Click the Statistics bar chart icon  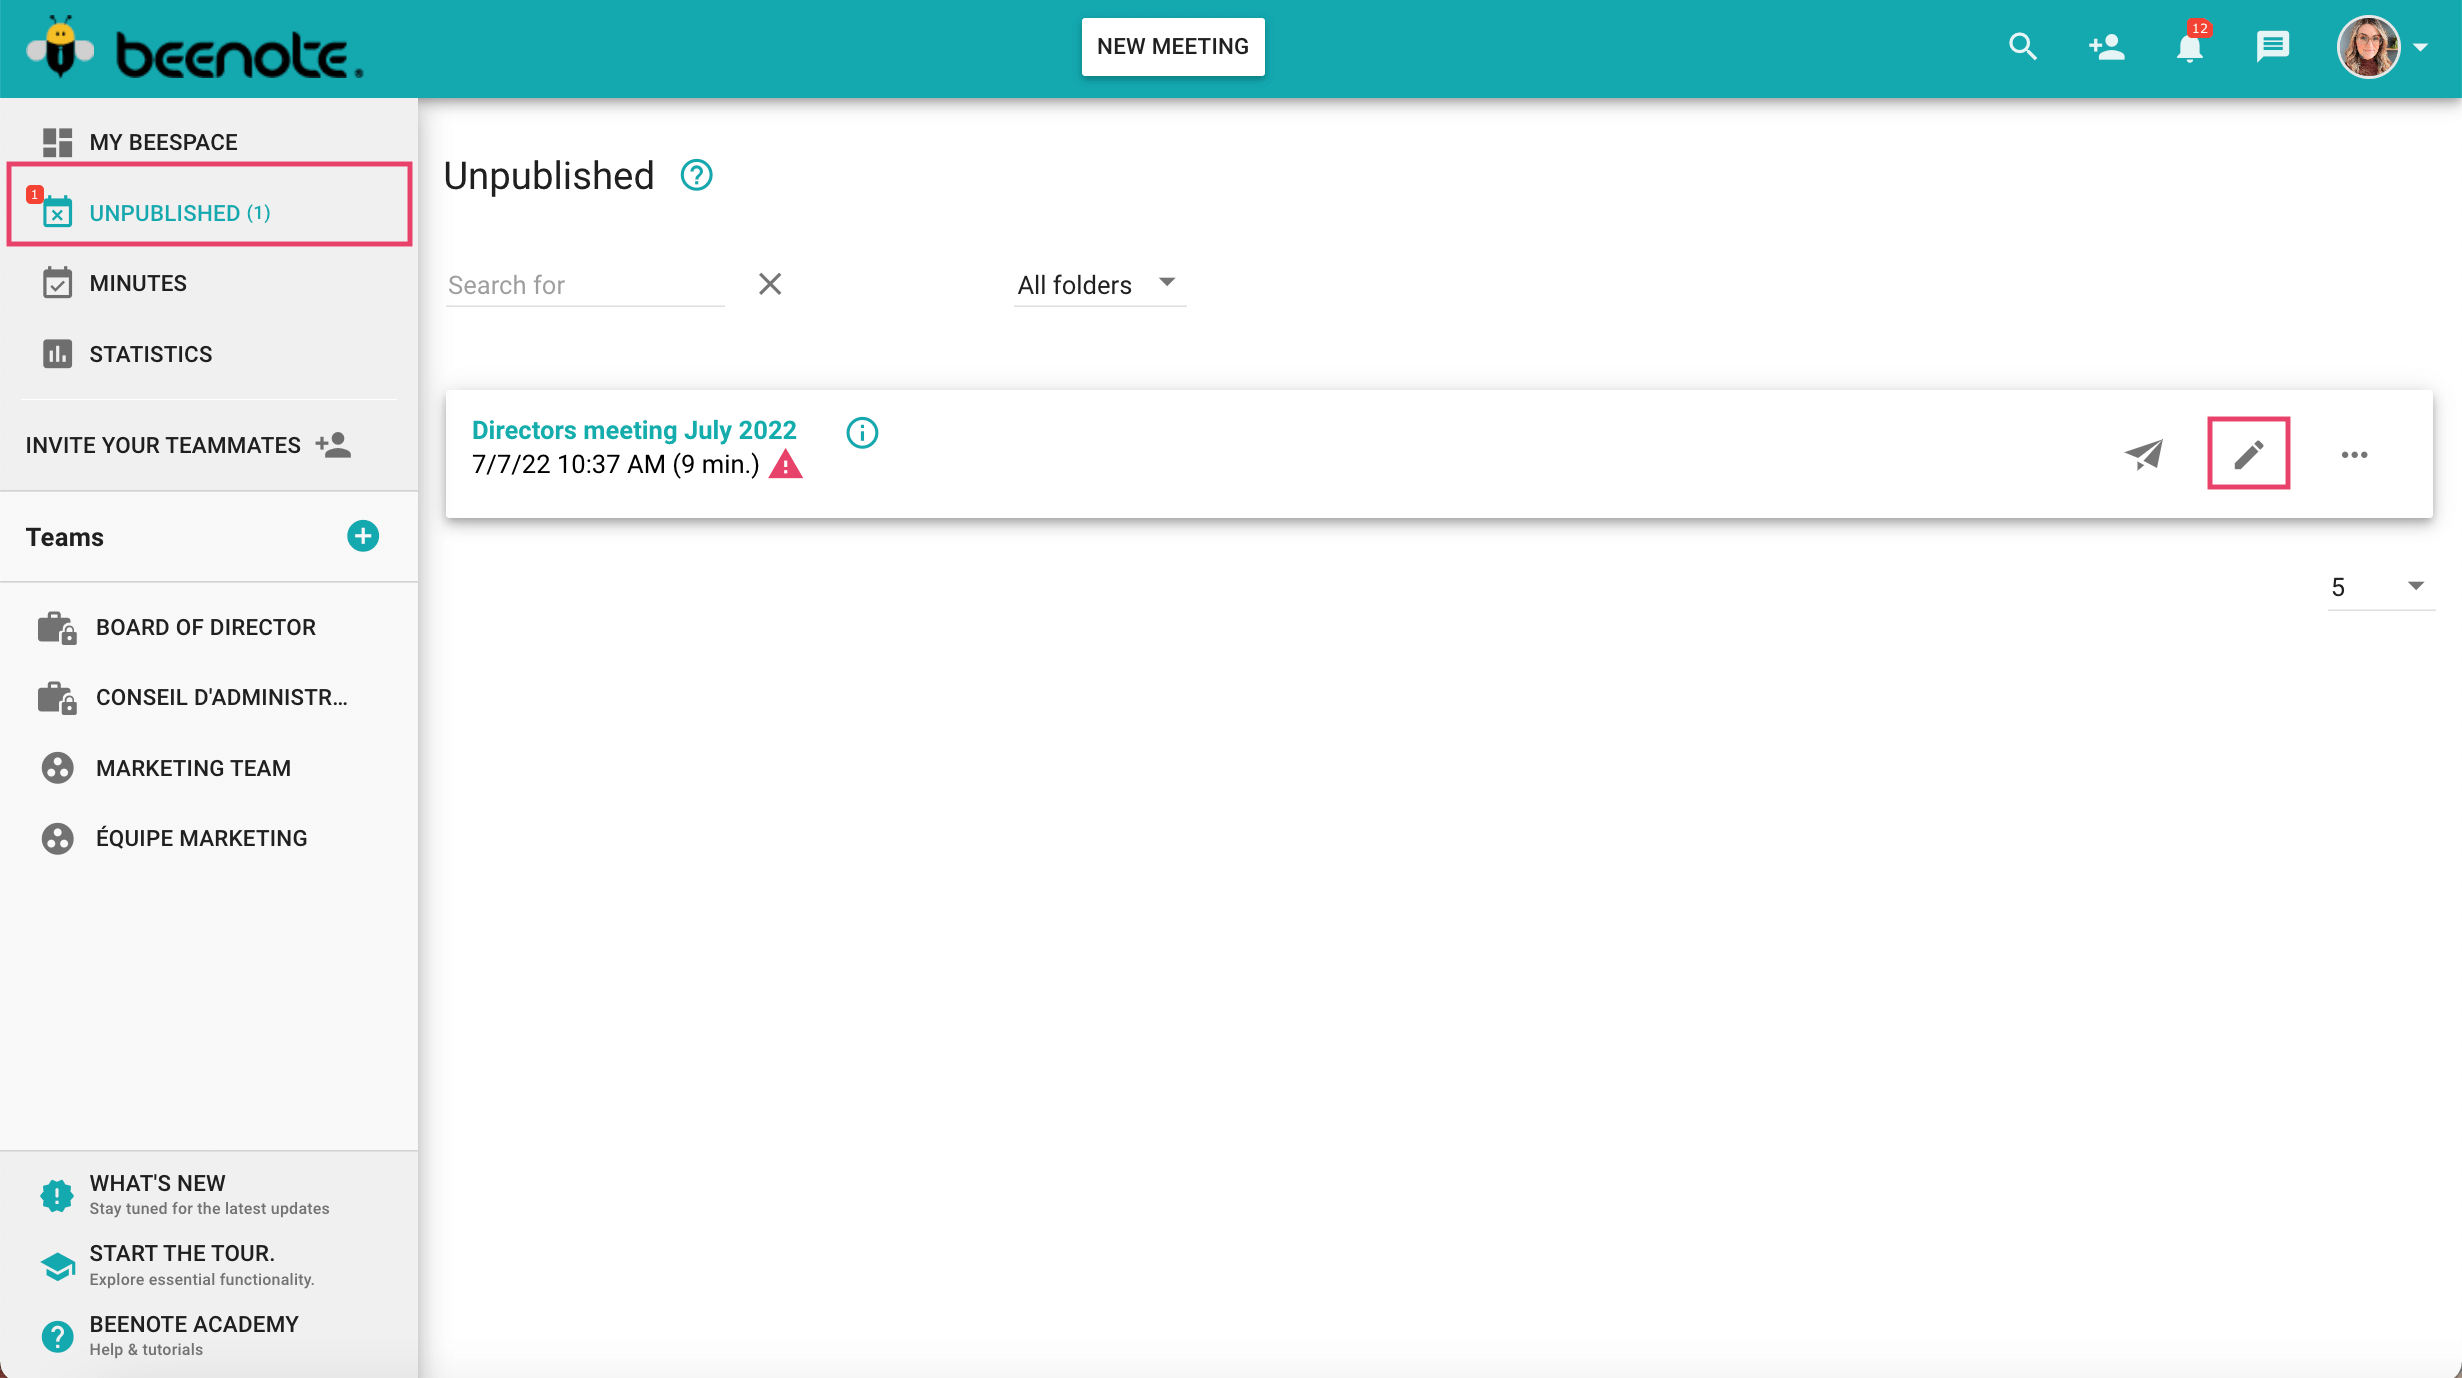57,354
